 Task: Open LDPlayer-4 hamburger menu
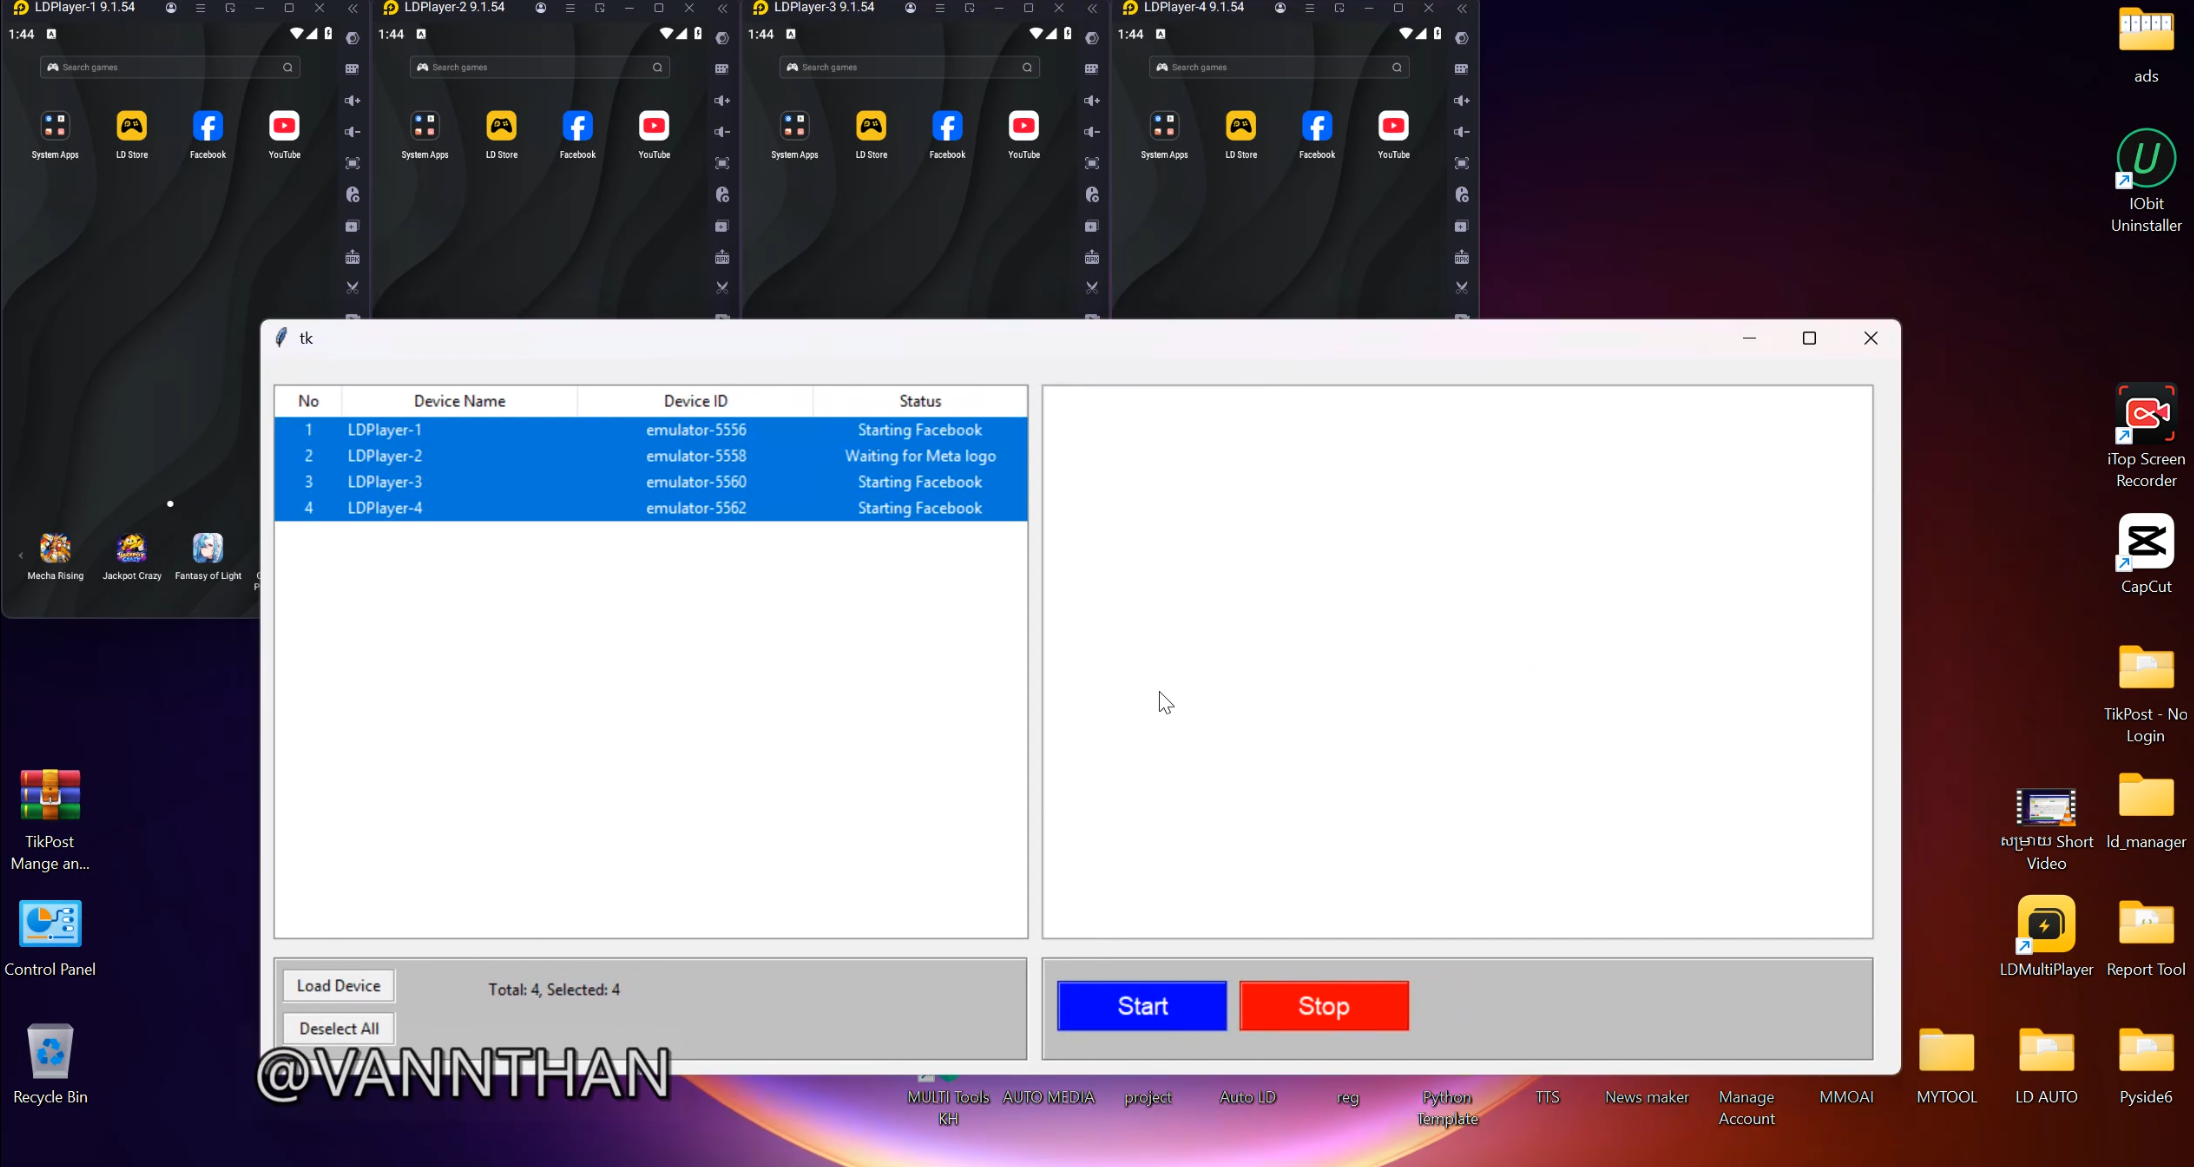(1309, 8)
